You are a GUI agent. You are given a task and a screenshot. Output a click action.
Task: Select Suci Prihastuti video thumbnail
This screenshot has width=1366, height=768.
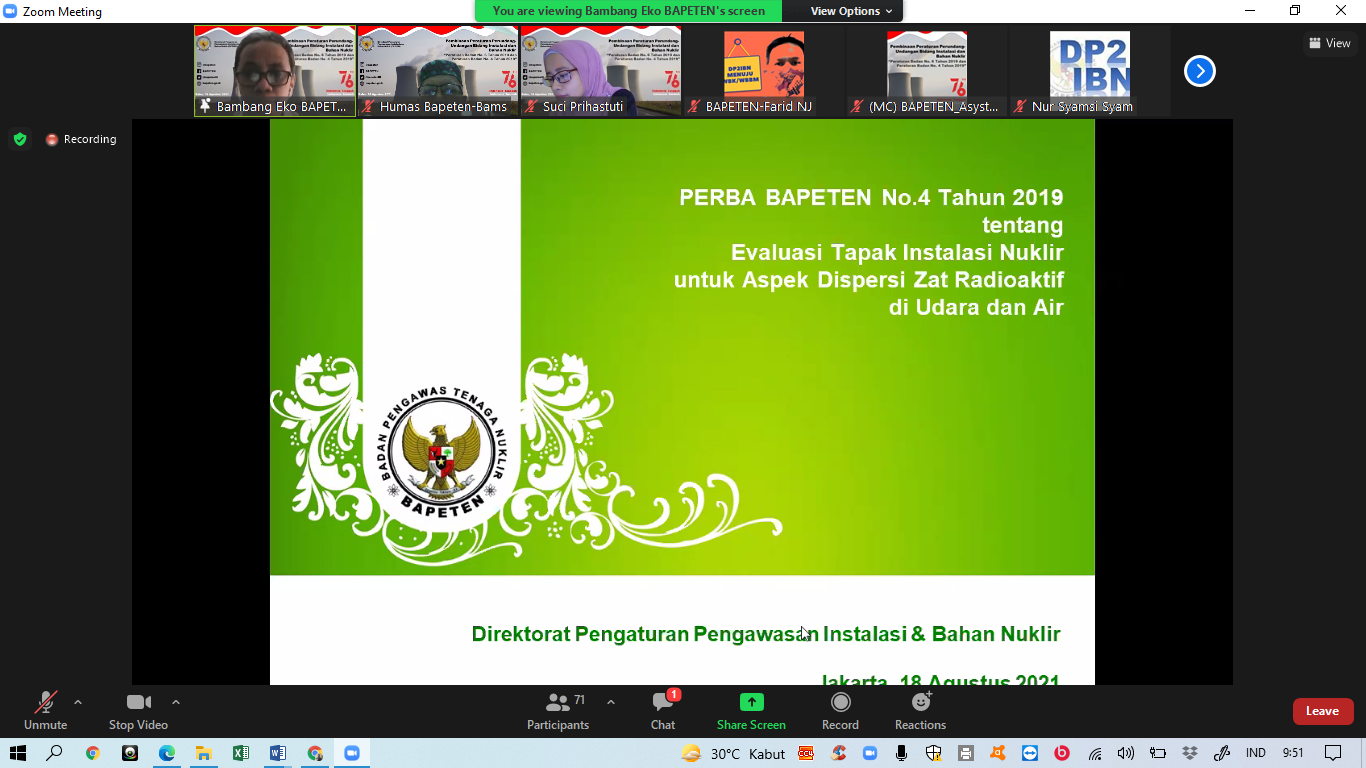(601, 71)
